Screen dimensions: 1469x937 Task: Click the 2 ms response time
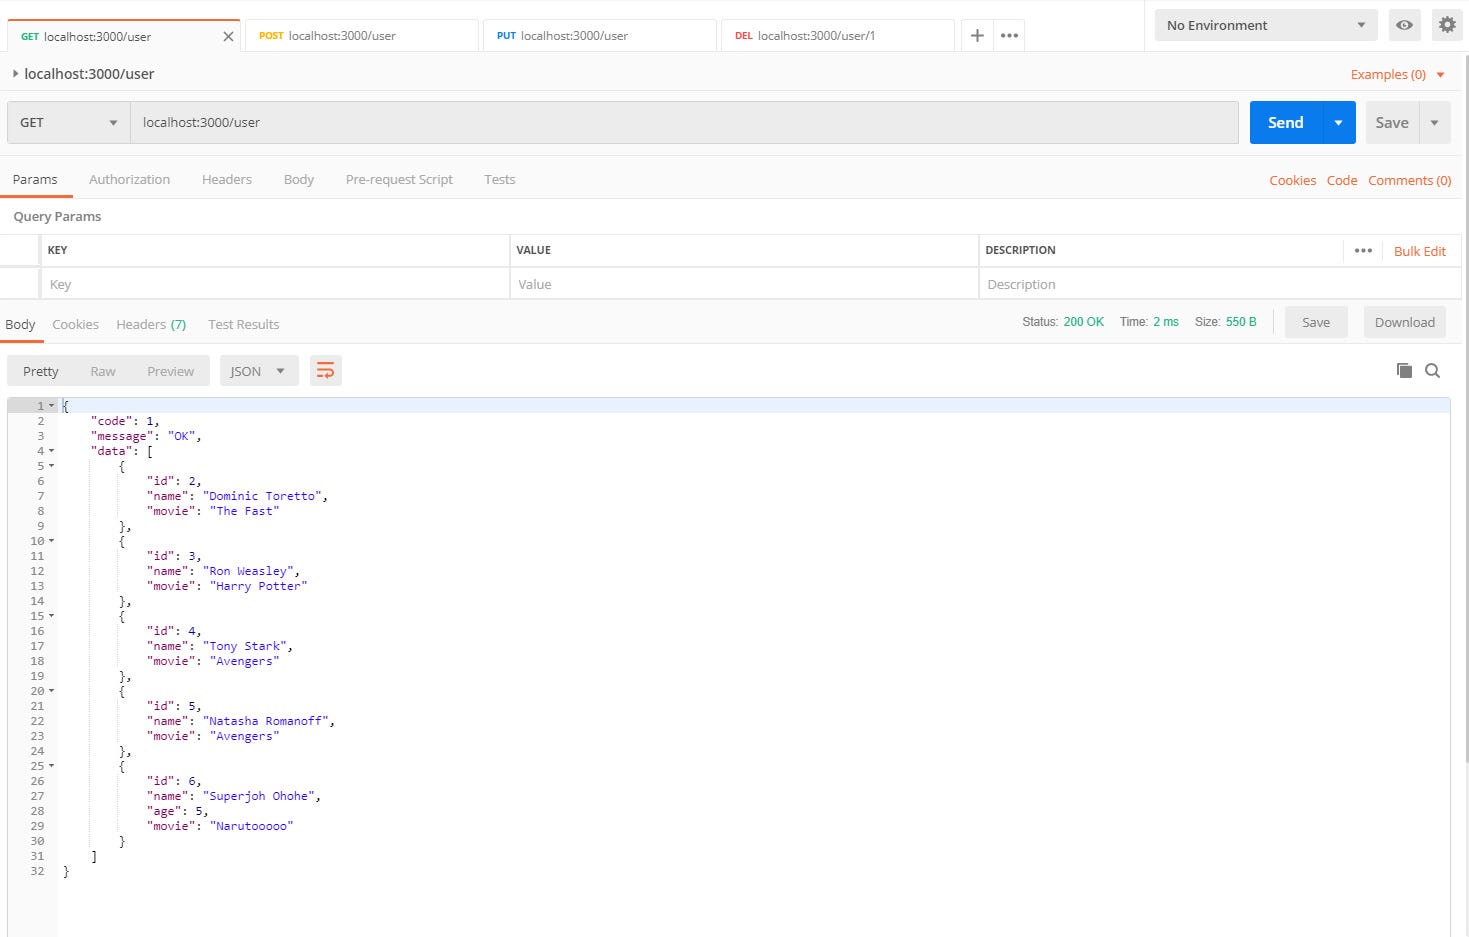[x=1166, y=322]
